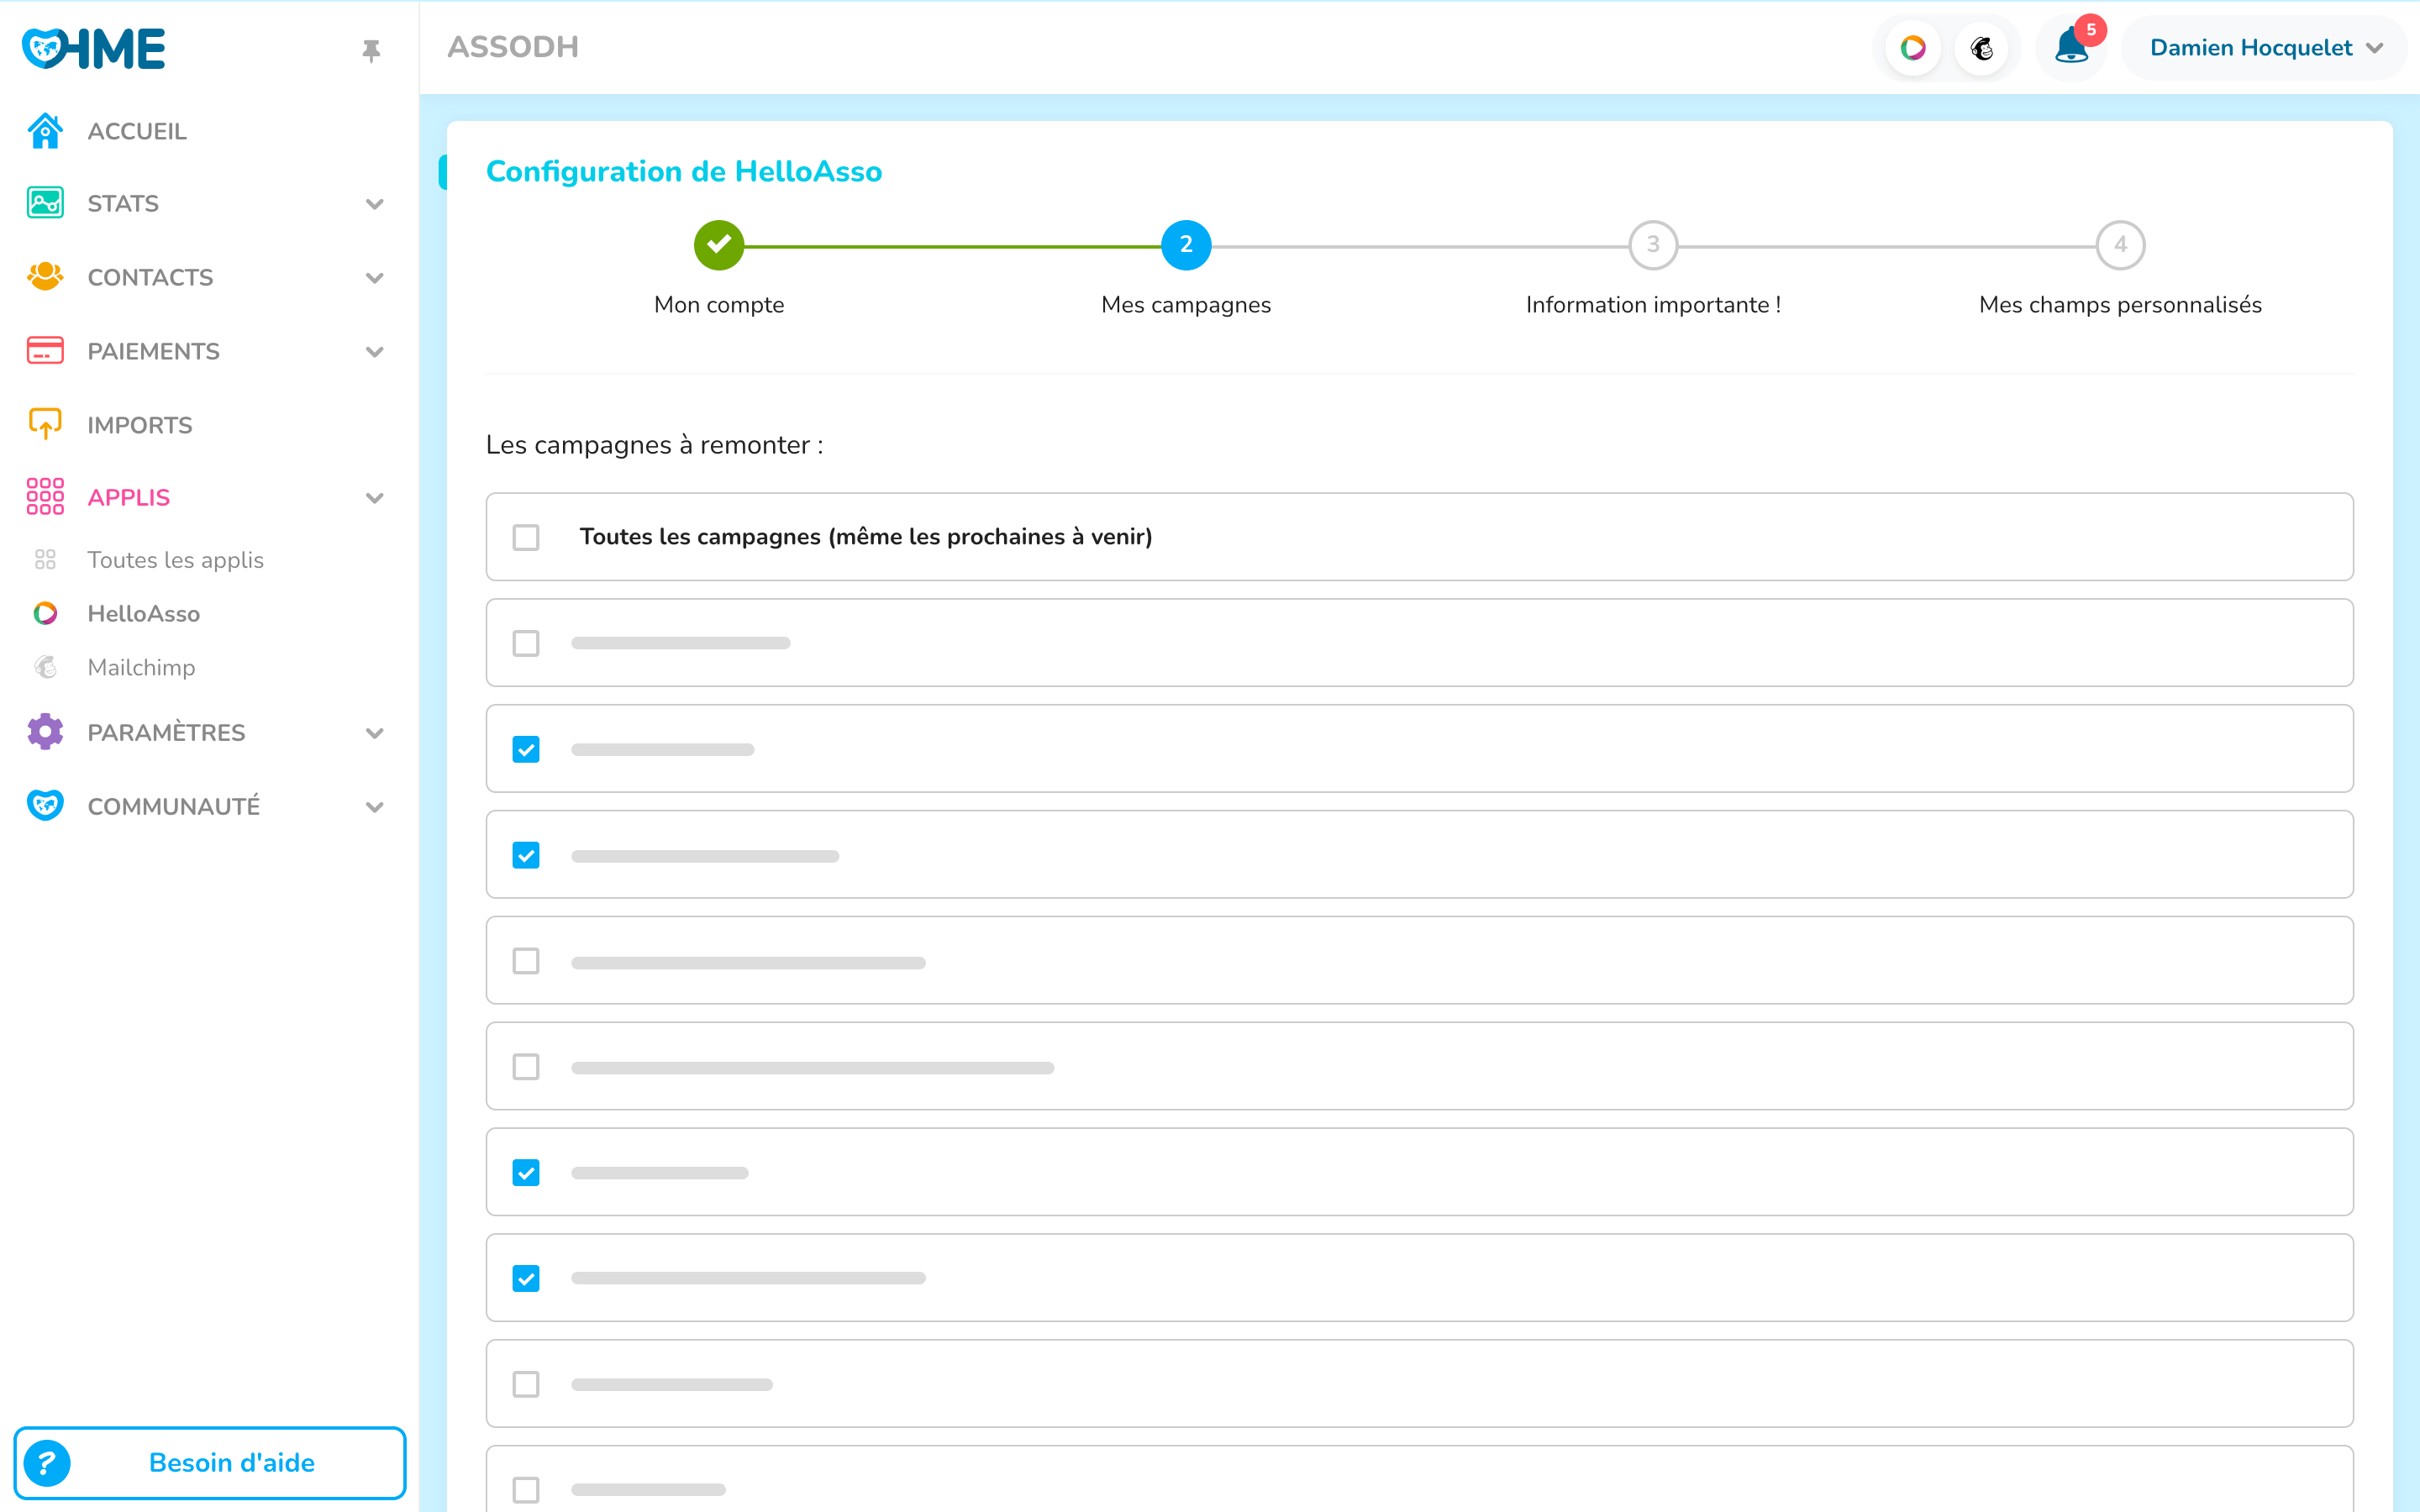Viewport: 2420px width, 1512px height.
Task: Open 'Toutes les applis' link
Action: point(175,560)
